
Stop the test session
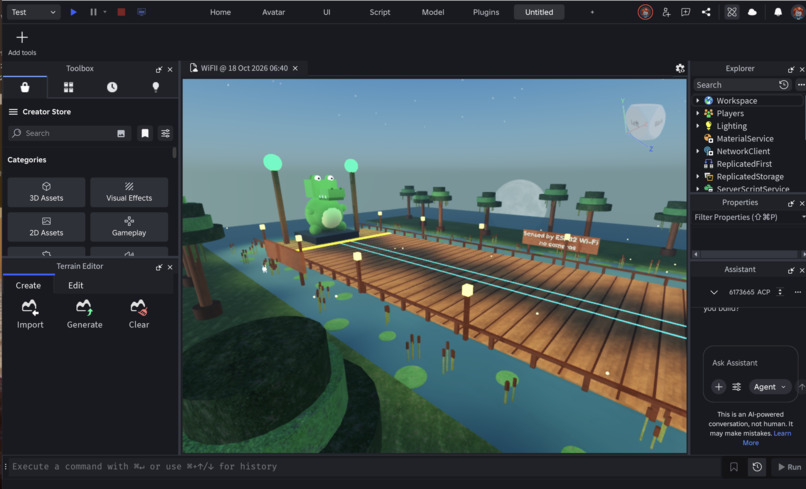click(x=121, y=12)
